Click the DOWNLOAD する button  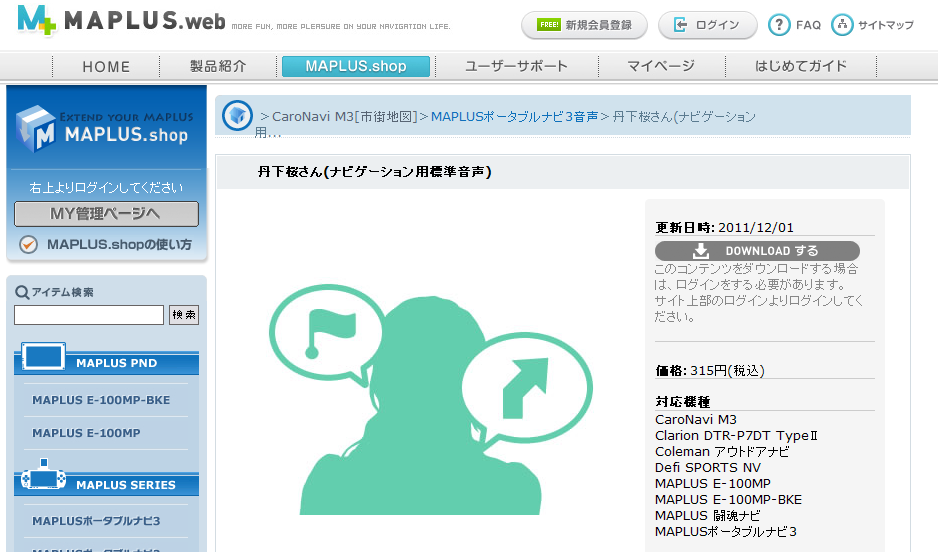pos(757,251)
